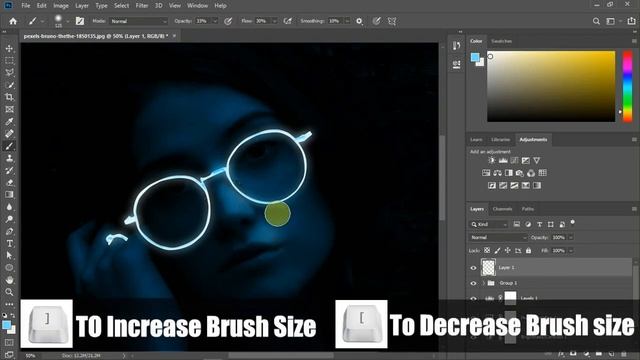Select the Crop tool

tap(9, 97)
